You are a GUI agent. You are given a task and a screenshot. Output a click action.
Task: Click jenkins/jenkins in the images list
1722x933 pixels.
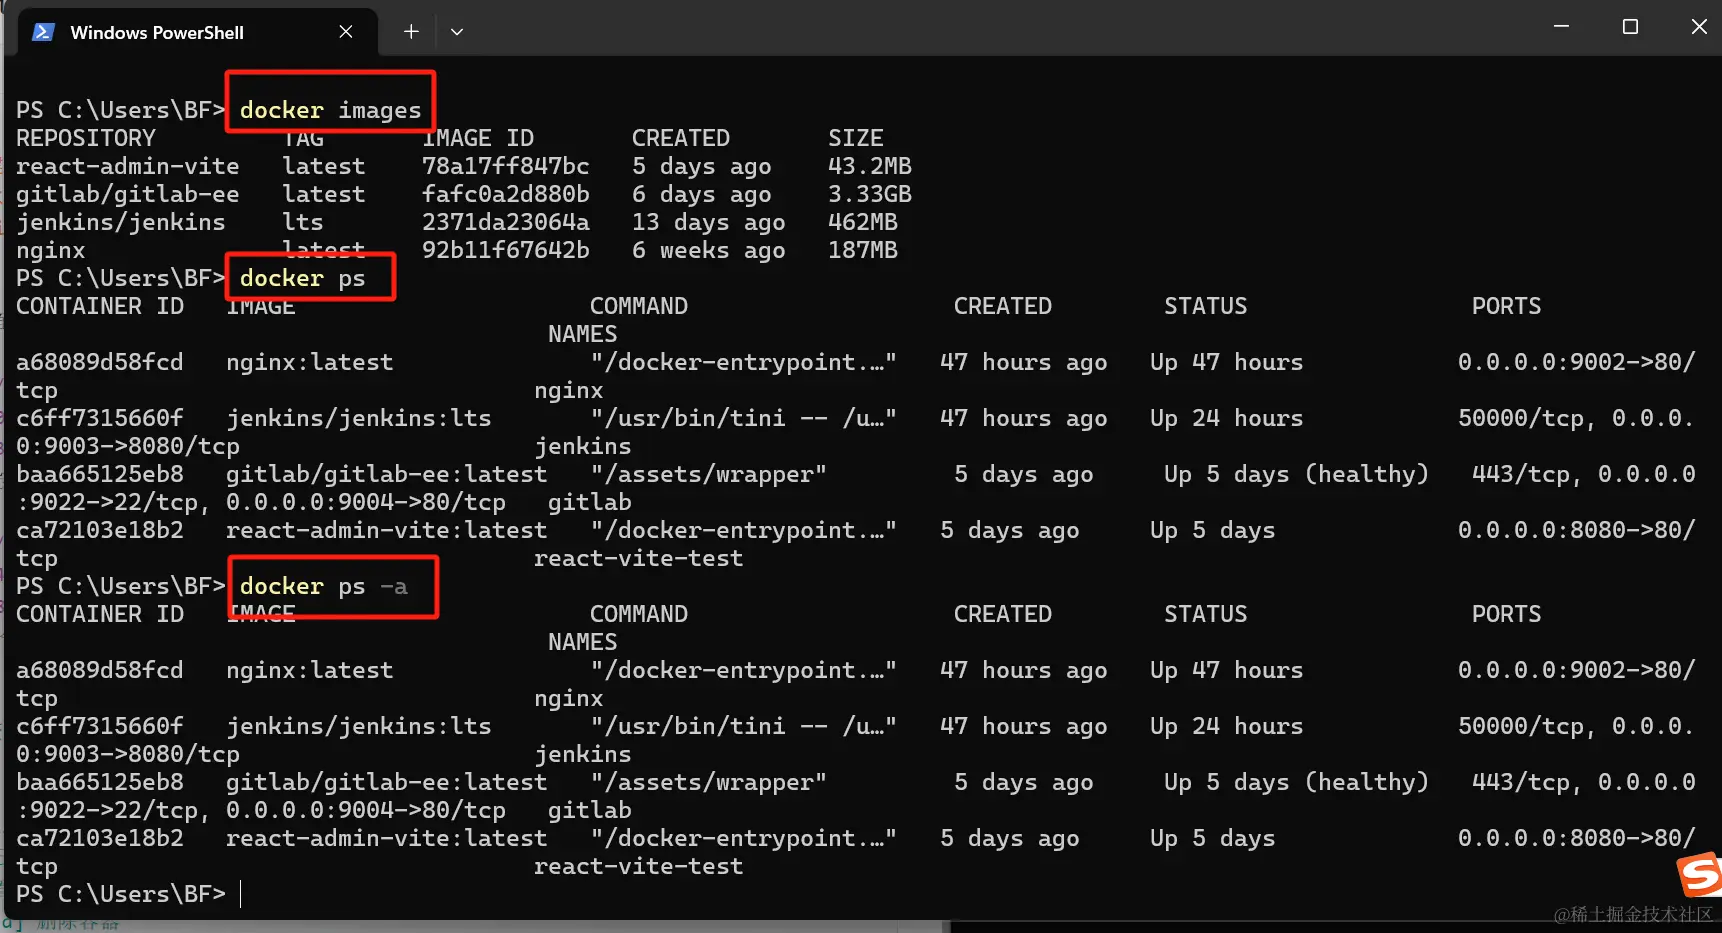coord(120,222)
